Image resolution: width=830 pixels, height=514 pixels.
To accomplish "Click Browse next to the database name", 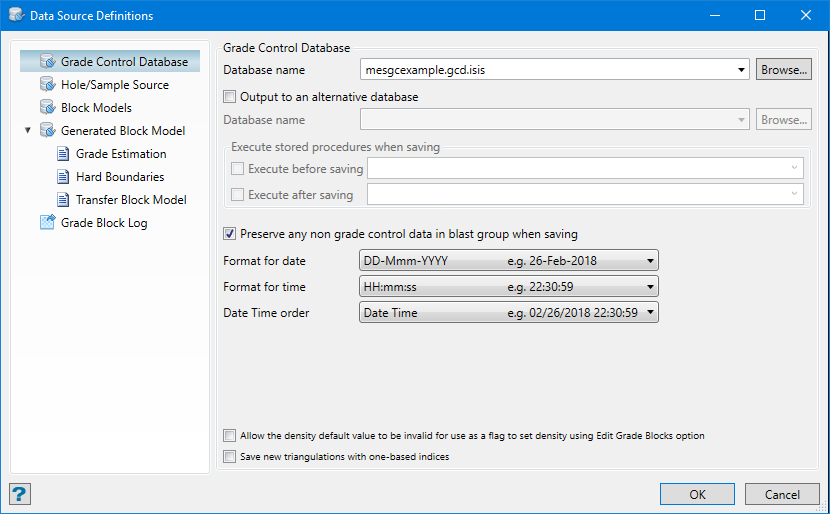I will [x=783, y=70].
